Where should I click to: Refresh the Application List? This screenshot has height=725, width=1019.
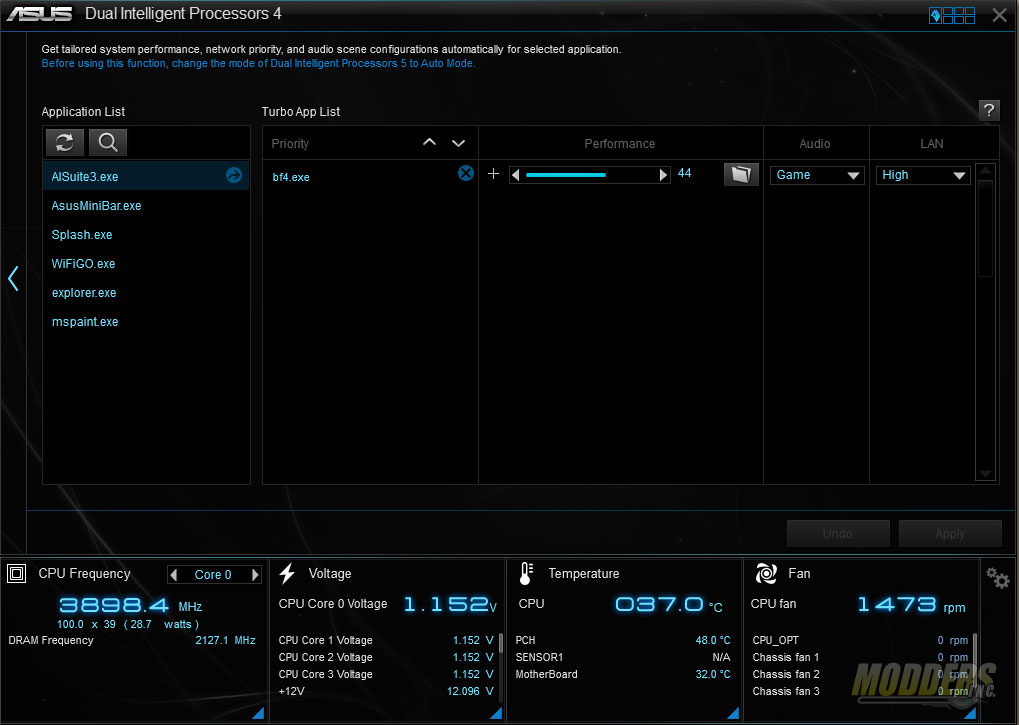click(x=65, y=142)
